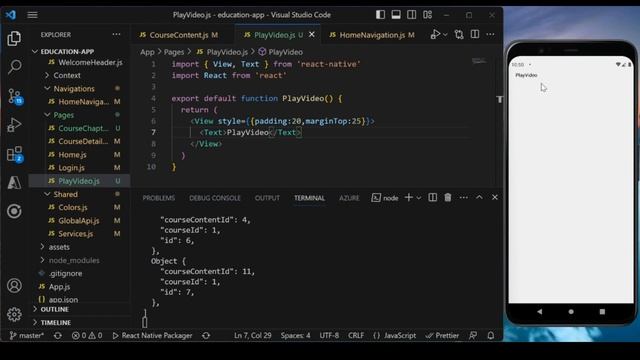Open new terminal launch profile dropdown
Image resolution: width=640 pixels, height=360 pixels.
point(419,198)
